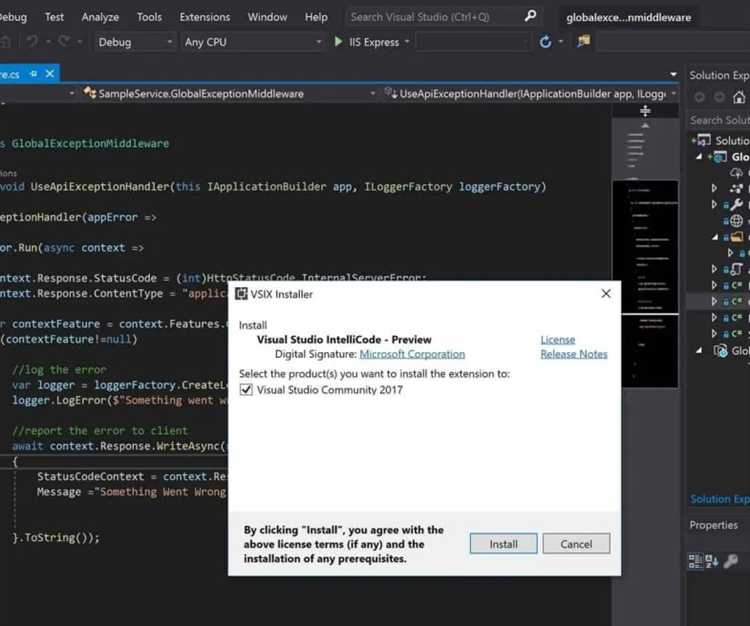
Task: Uncheck Visual Studio Community 2017 checkbox
Action: click(x=246, y=389)
